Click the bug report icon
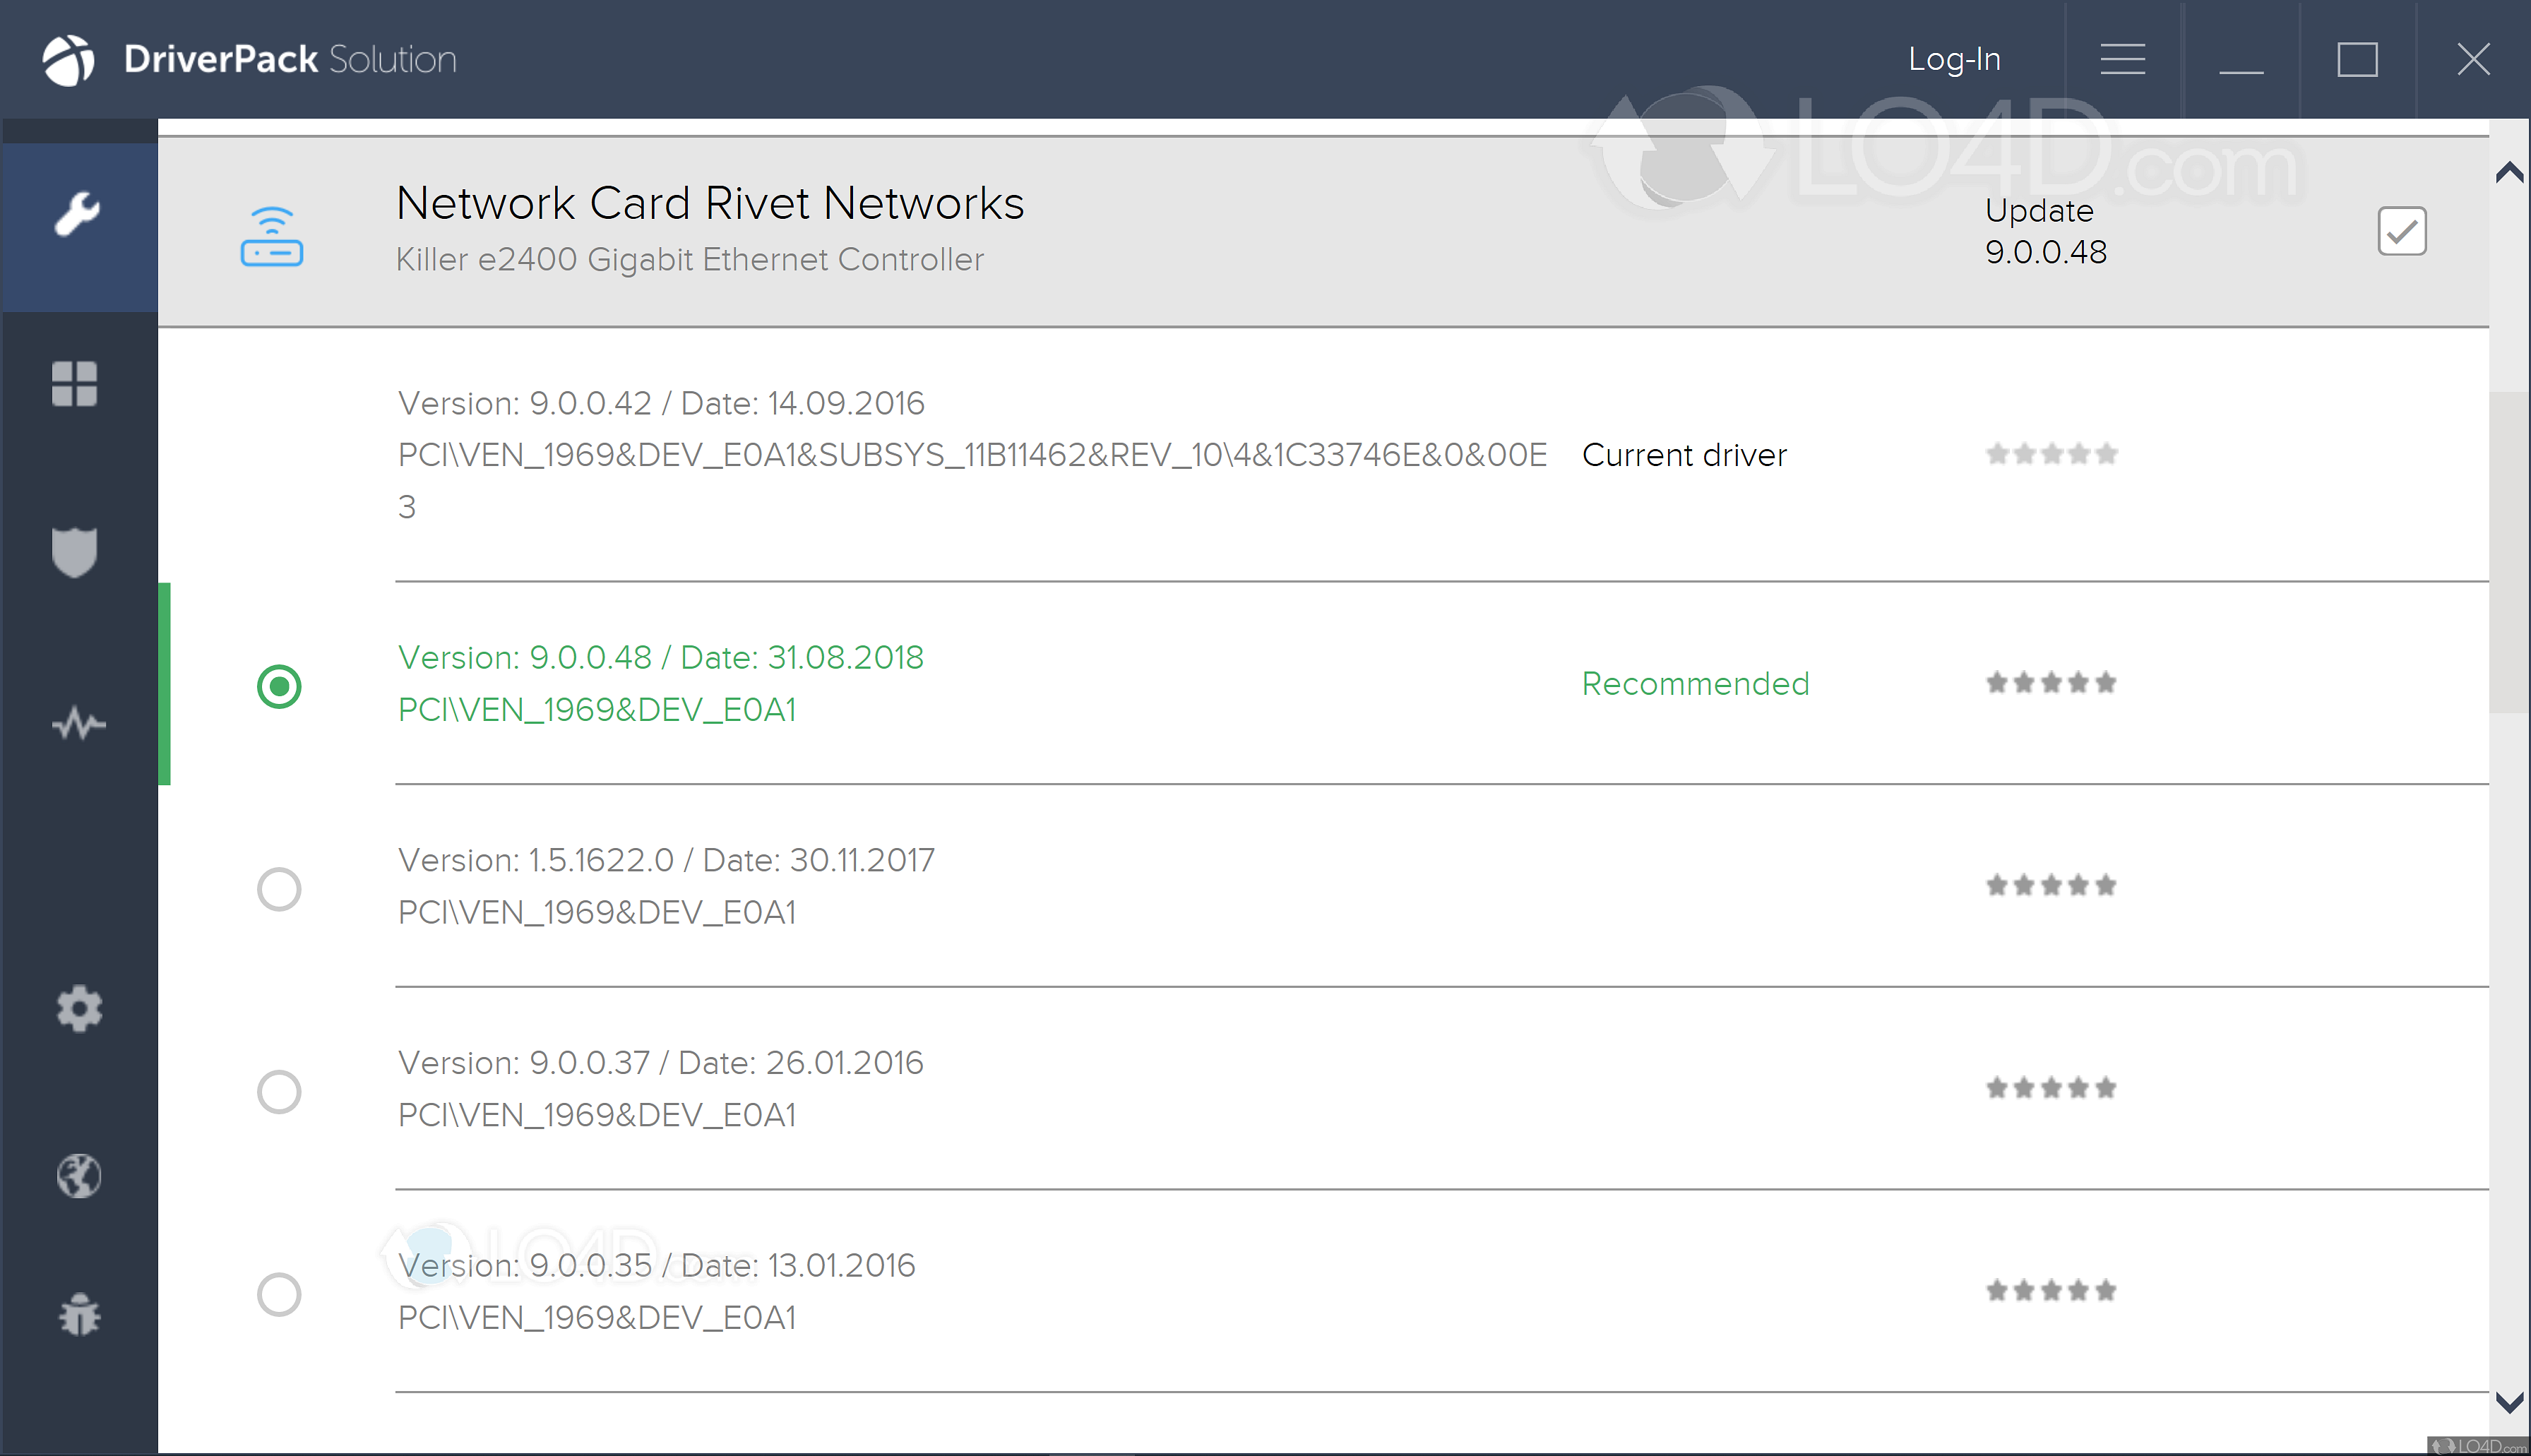The height and width of the screenshot is (1456, 2531). [79, 1315]
